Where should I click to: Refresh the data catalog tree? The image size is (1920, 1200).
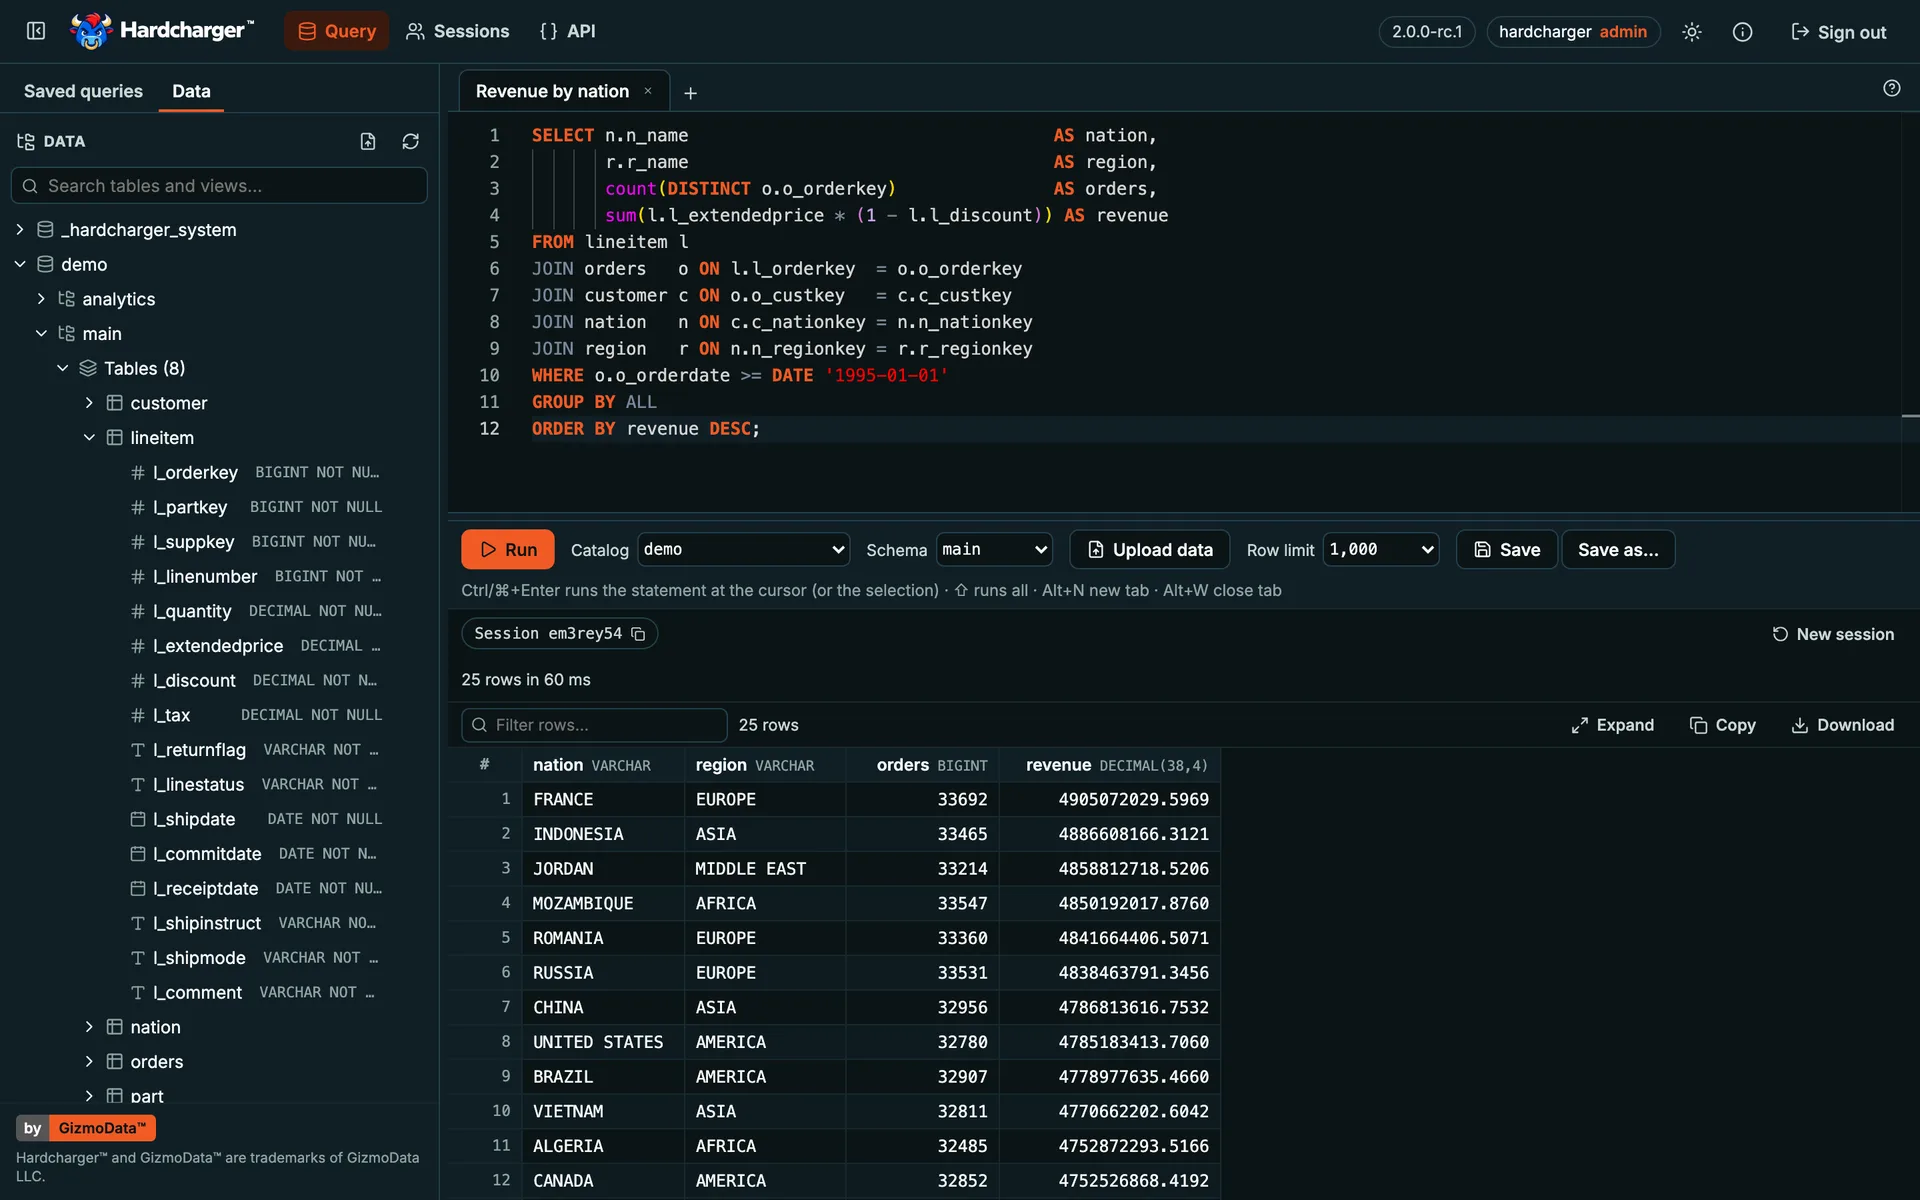410,141
